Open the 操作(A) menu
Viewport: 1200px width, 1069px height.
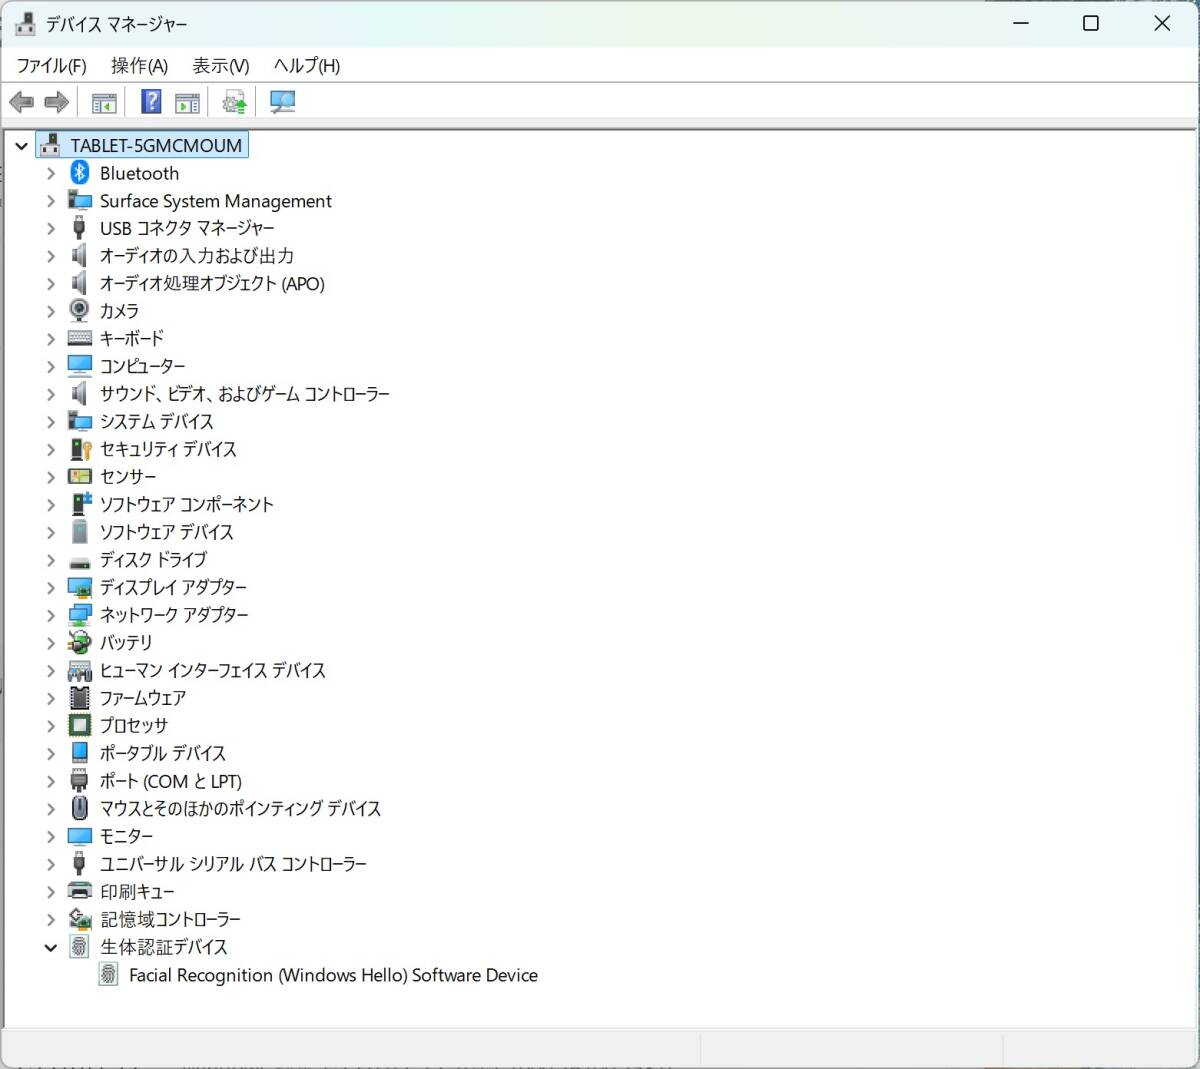(x=139, y=66)
